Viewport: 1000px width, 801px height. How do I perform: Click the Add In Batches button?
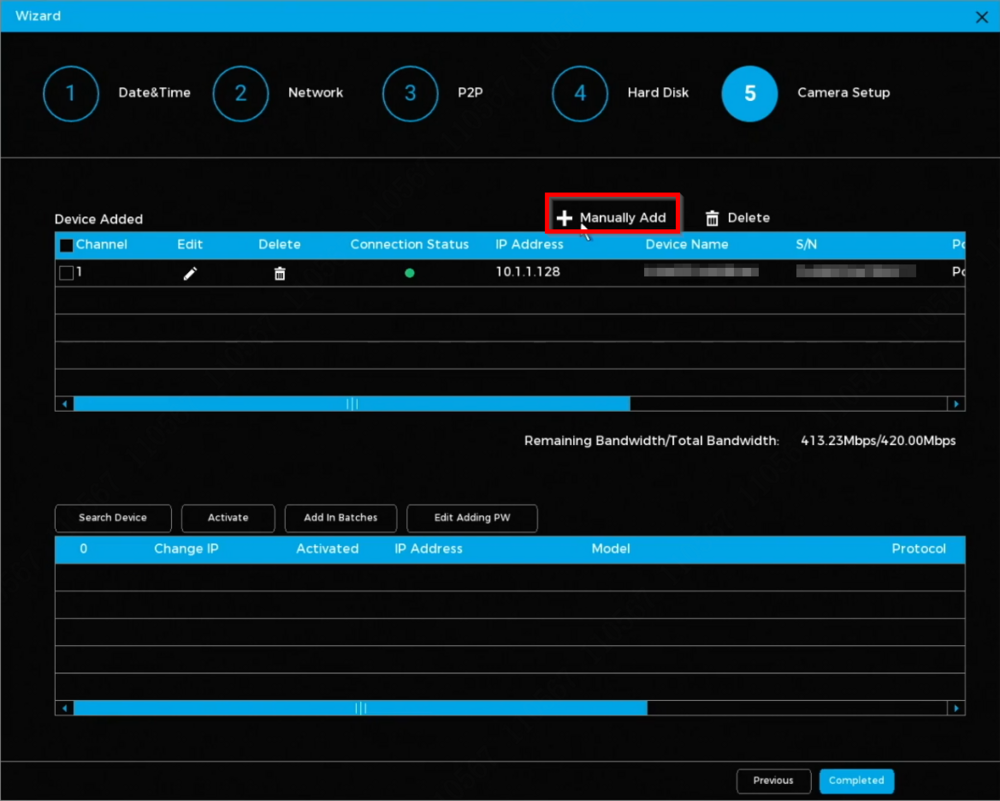pos(340,518)
